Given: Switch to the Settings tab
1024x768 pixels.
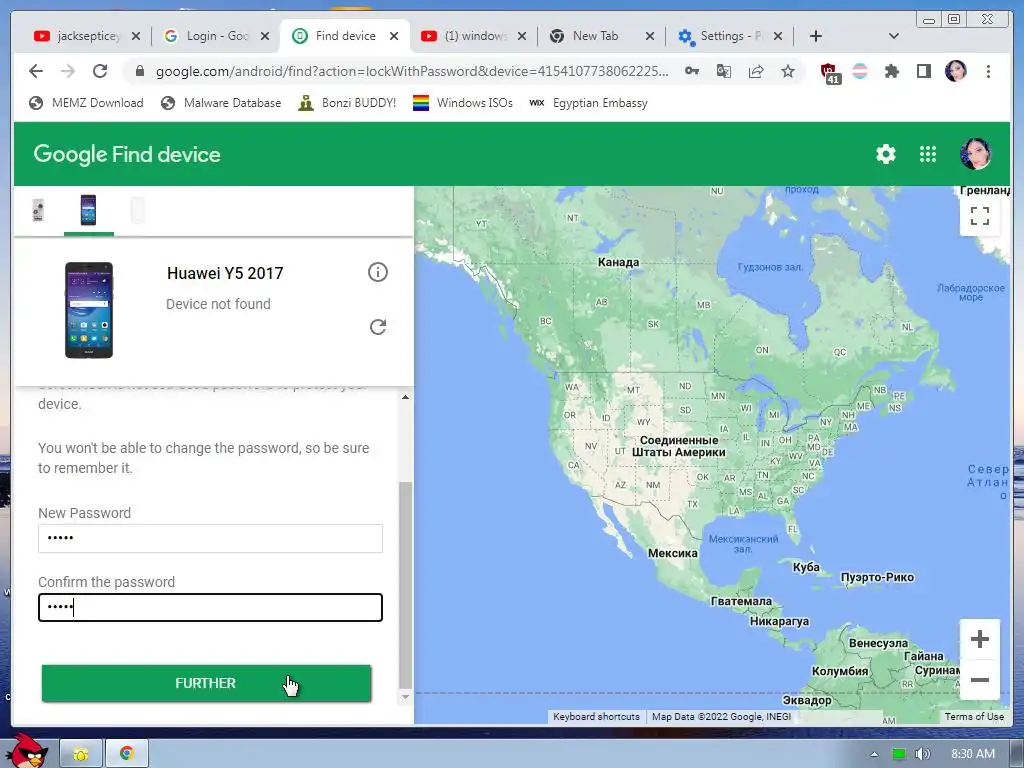Looking at the screenshot, I should tap(730, 36).
